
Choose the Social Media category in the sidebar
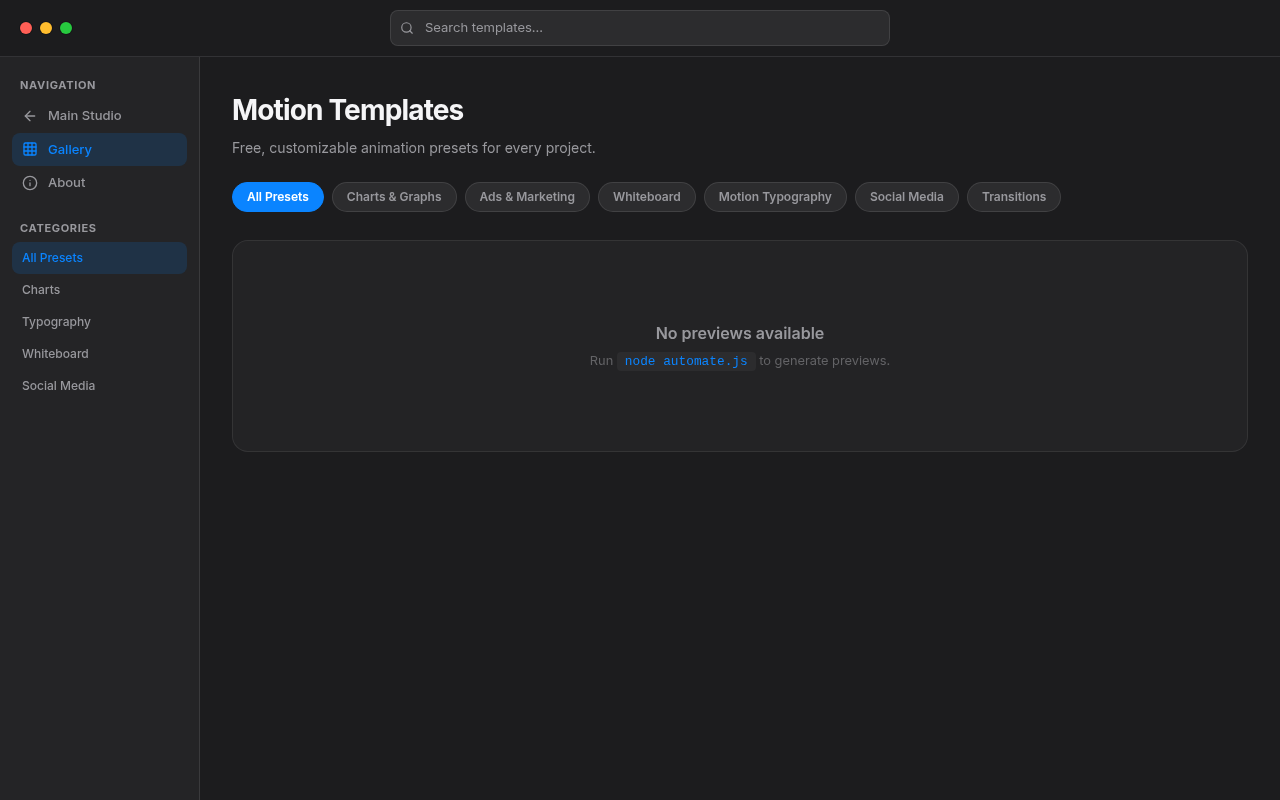[99, 386]
